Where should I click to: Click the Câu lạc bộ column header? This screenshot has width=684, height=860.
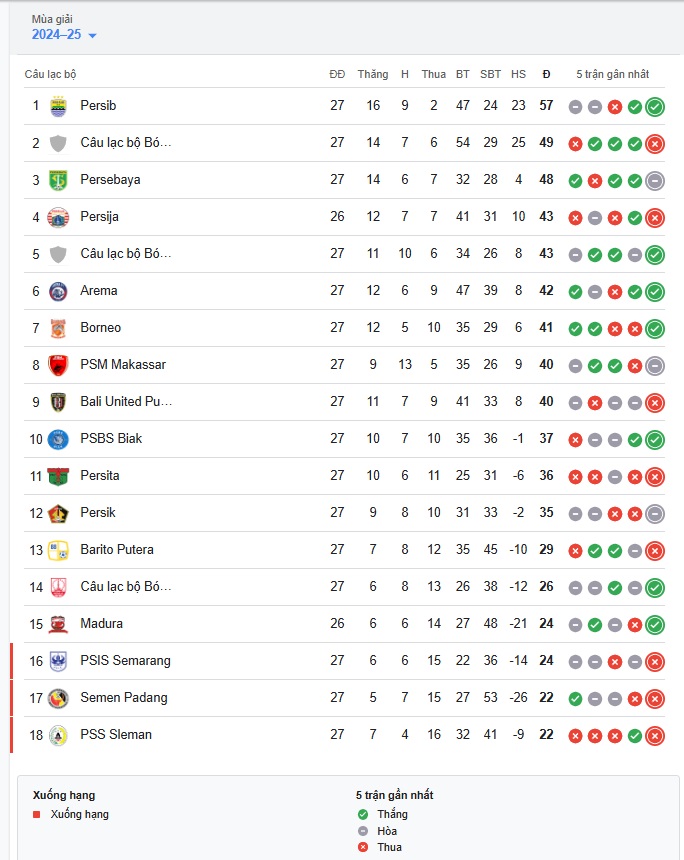[x=50, y=74]
